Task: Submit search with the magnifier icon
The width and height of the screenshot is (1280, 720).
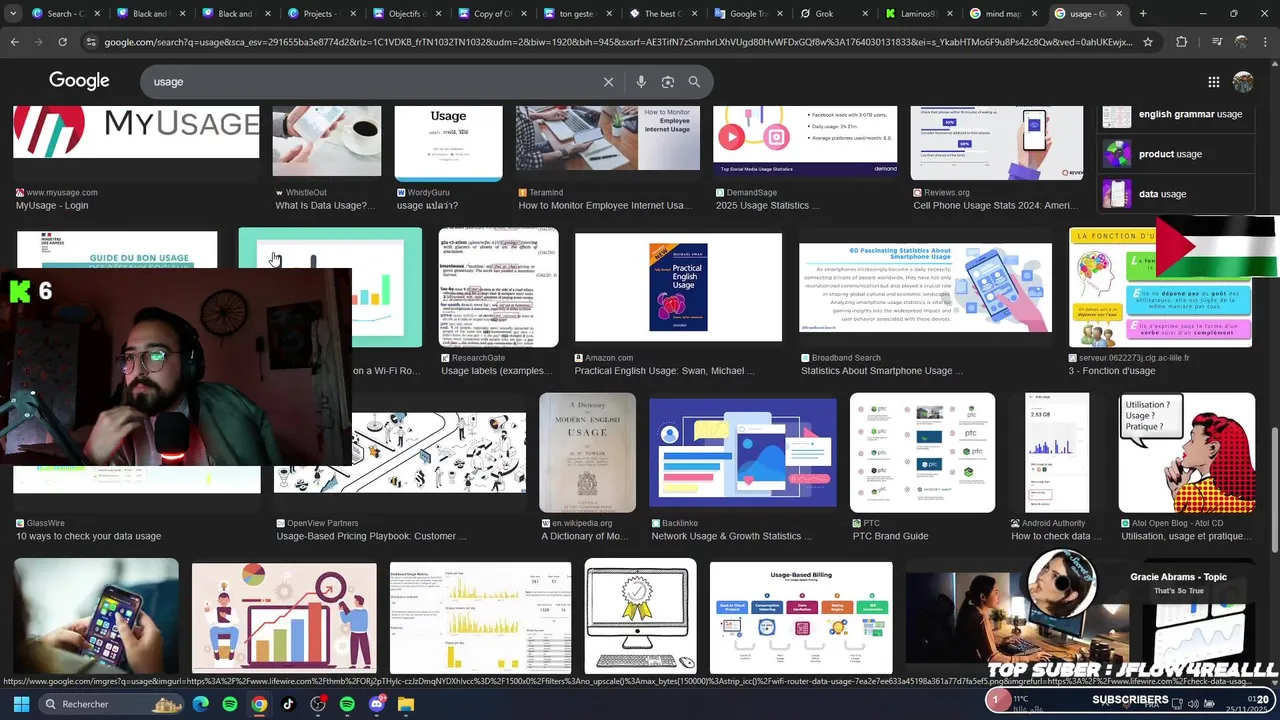Action: tap(694, 82)
